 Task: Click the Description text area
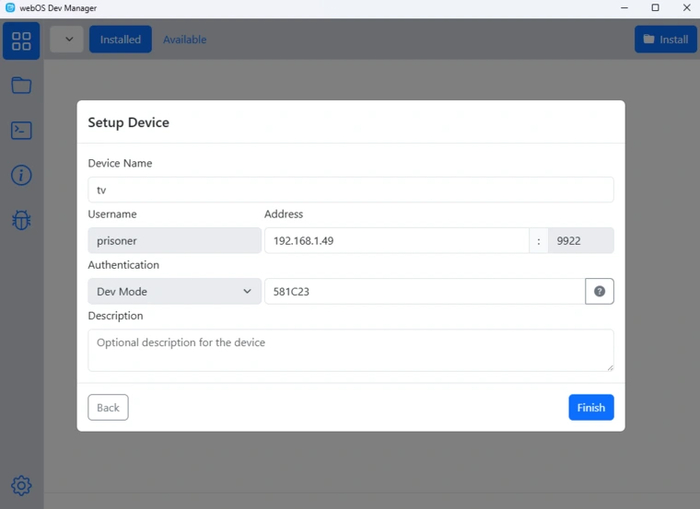coord(350,350)
